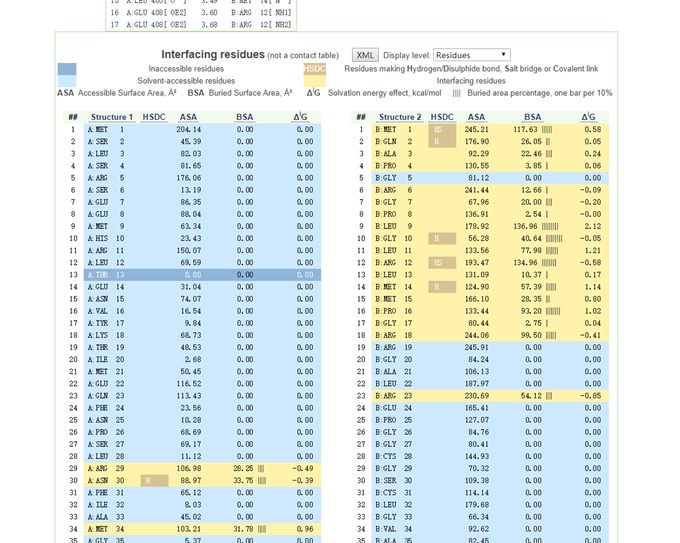Click the Interfacing residues yellow legend swatch
This screenshot has width=680, height=543.
(x=314, y=81)
